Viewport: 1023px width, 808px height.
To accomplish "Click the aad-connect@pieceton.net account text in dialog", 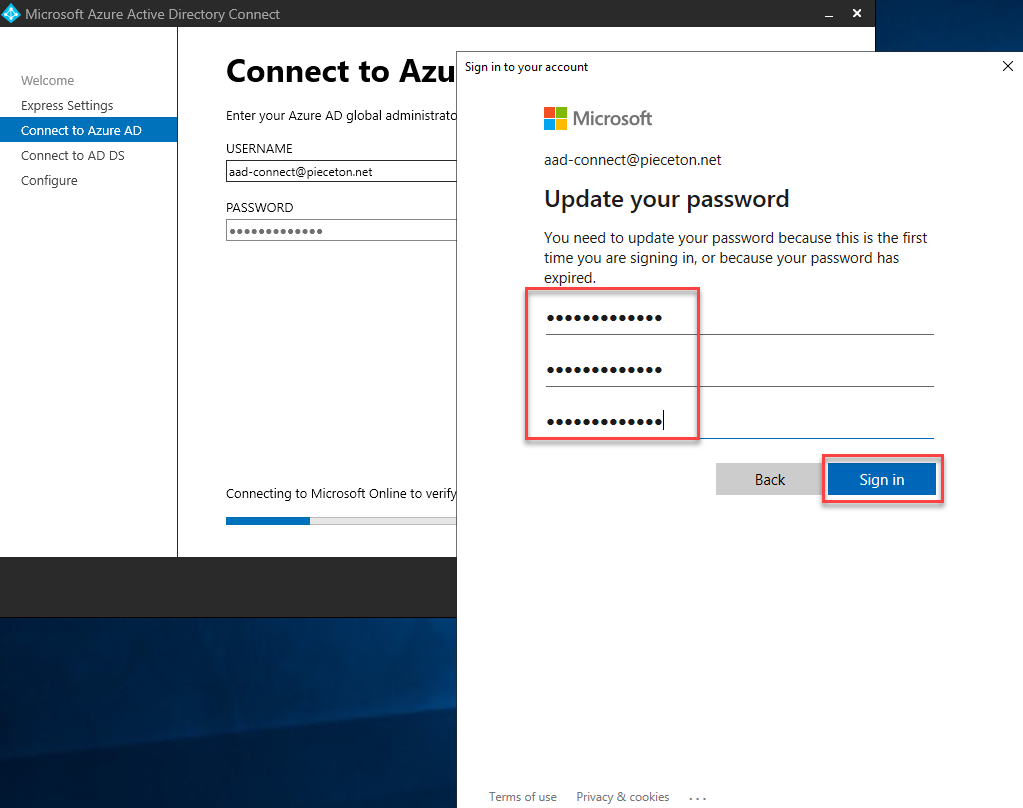I will pyautogui.click(x=632, y=160).
